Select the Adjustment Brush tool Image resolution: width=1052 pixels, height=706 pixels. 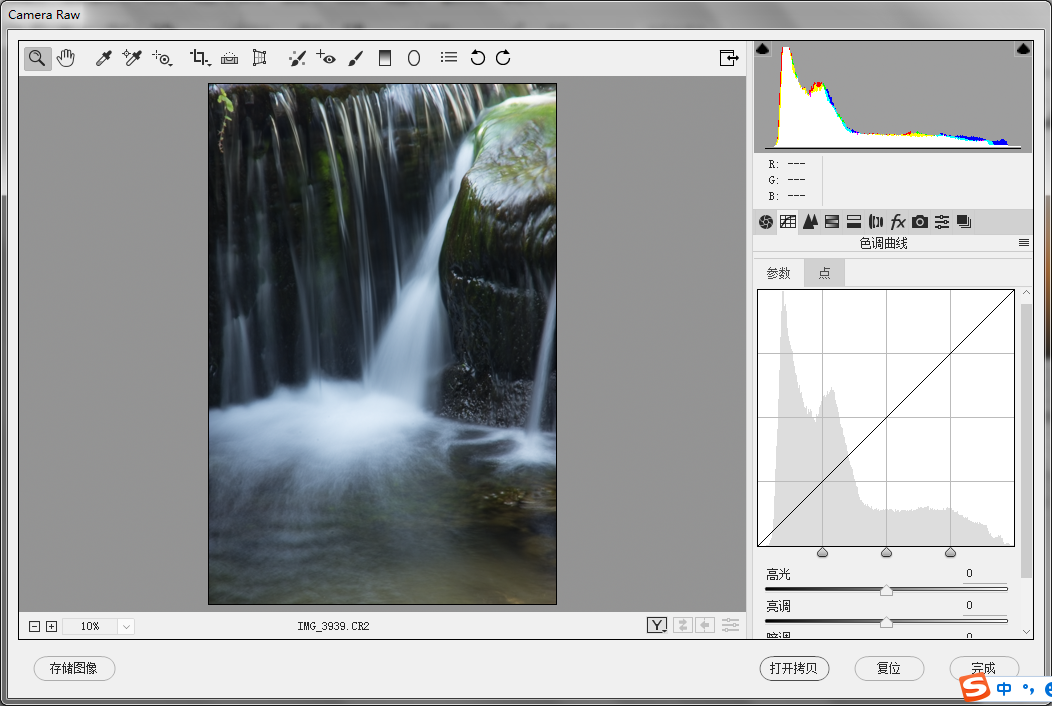click(x=356, y=58)
